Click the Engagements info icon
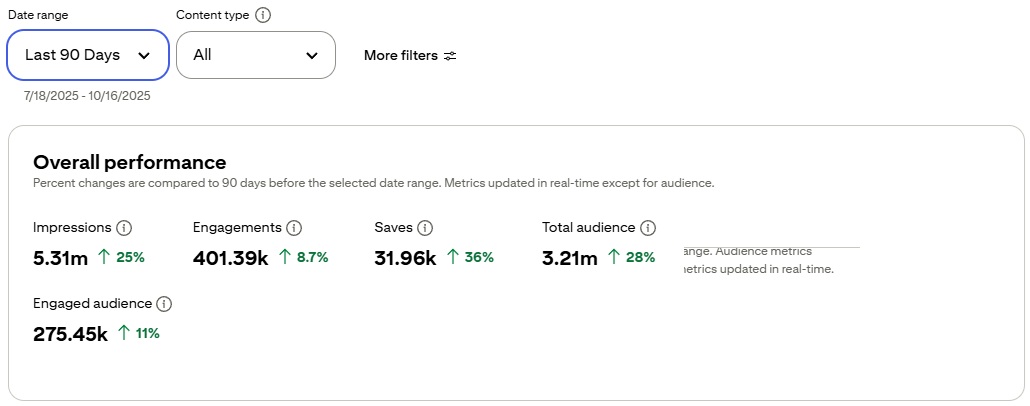The image size is (1030, 406). pyautogui.click(x=294, y=228)
